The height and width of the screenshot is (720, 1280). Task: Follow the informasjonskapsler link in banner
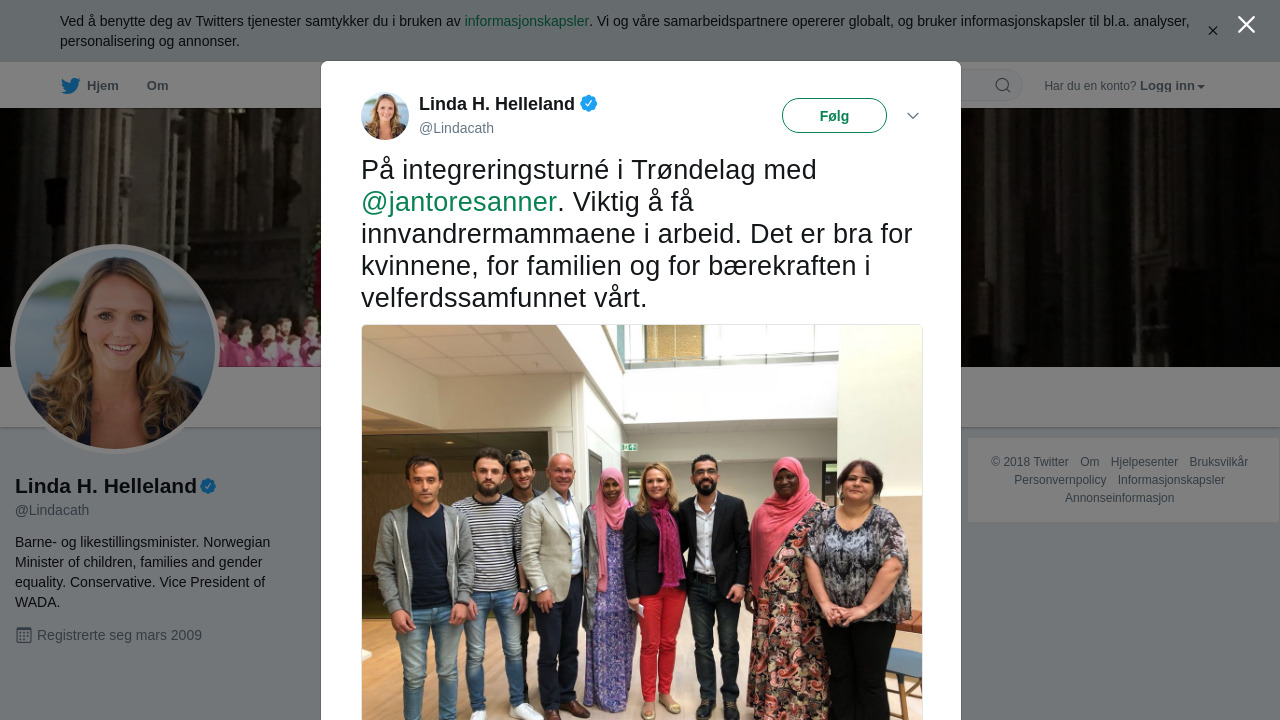tap(527, 21)
